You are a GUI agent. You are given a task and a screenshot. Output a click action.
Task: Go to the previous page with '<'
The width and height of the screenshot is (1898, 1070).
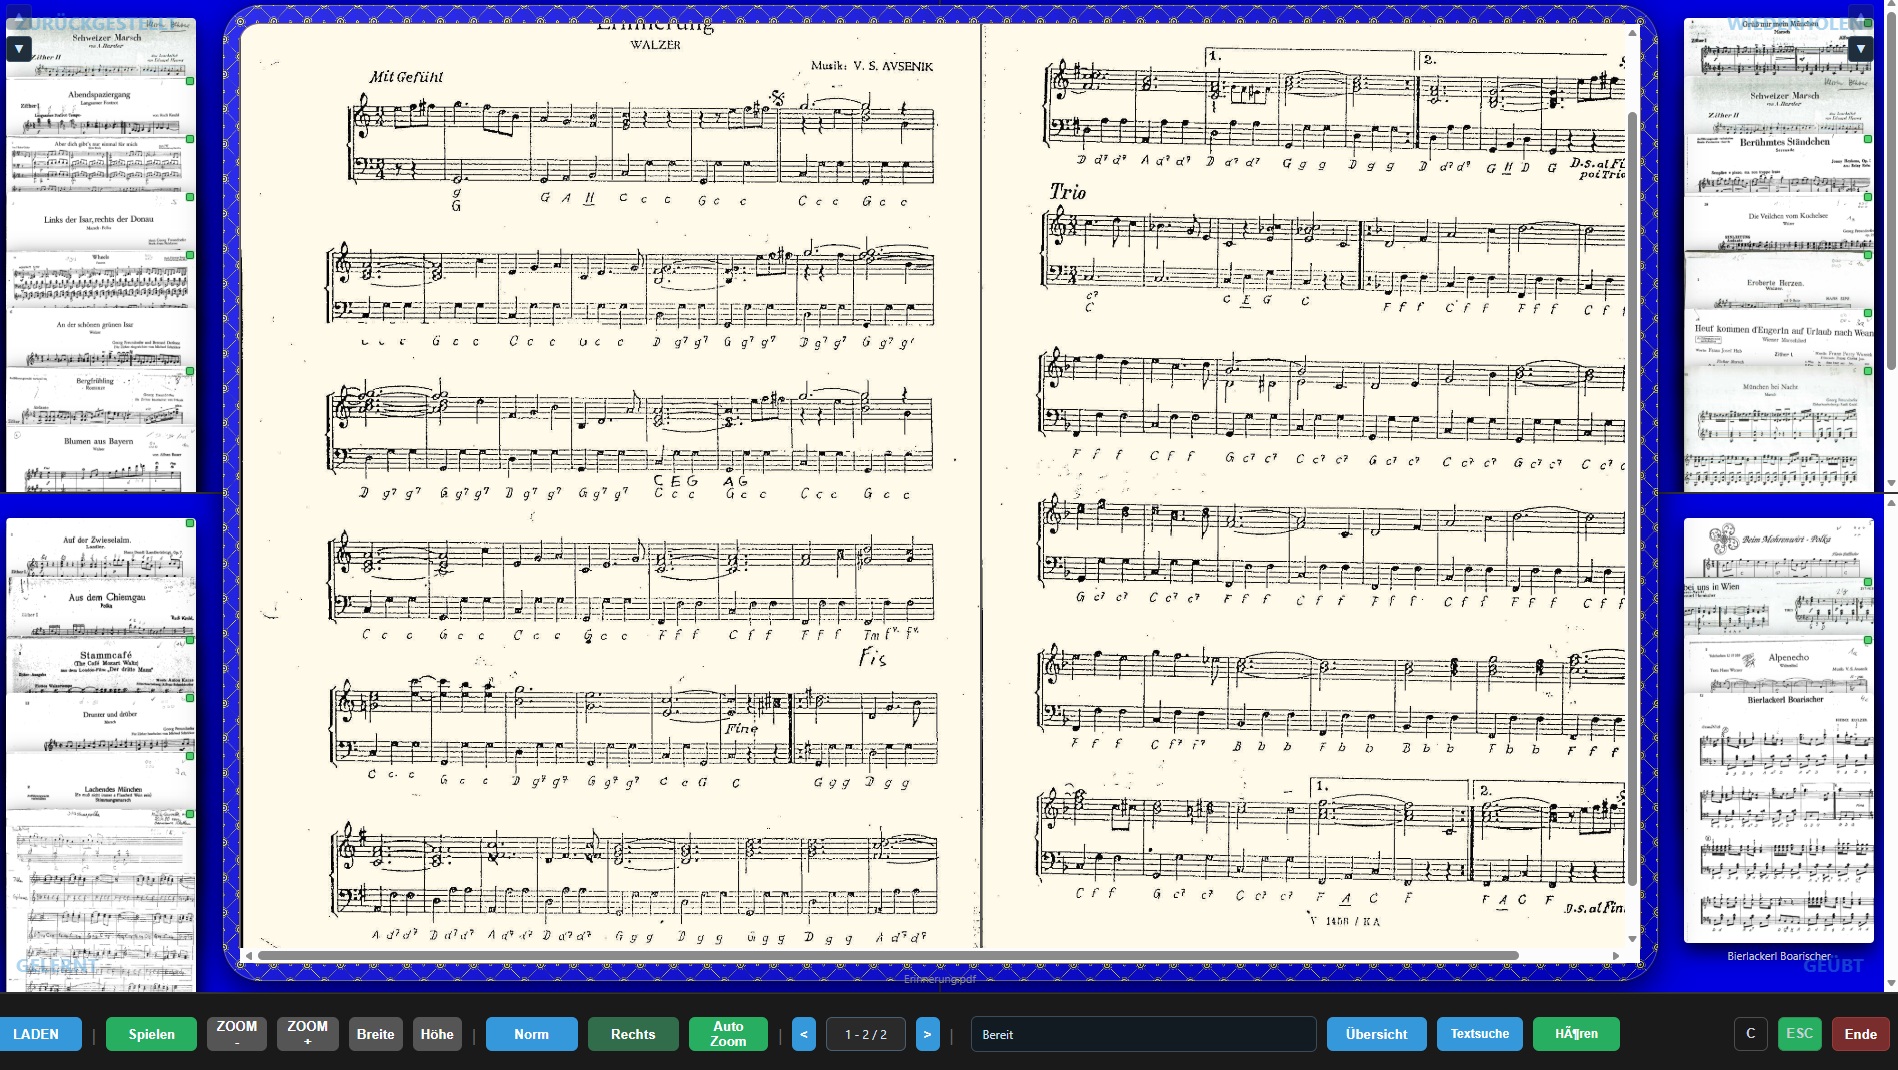coord(804,1034)
